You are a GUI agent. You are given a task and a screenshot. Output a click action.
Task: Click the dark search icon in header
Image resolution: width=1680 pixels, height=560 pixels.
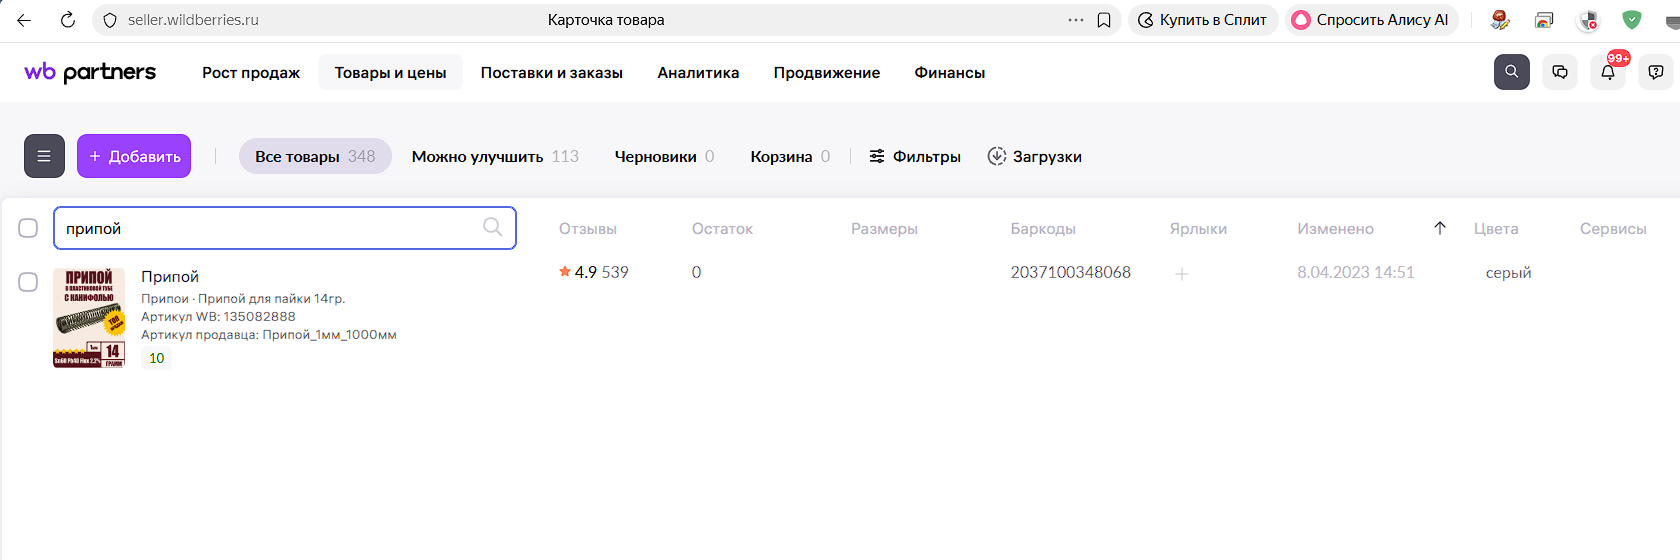pyautogui.click(x=1511, y=72)
